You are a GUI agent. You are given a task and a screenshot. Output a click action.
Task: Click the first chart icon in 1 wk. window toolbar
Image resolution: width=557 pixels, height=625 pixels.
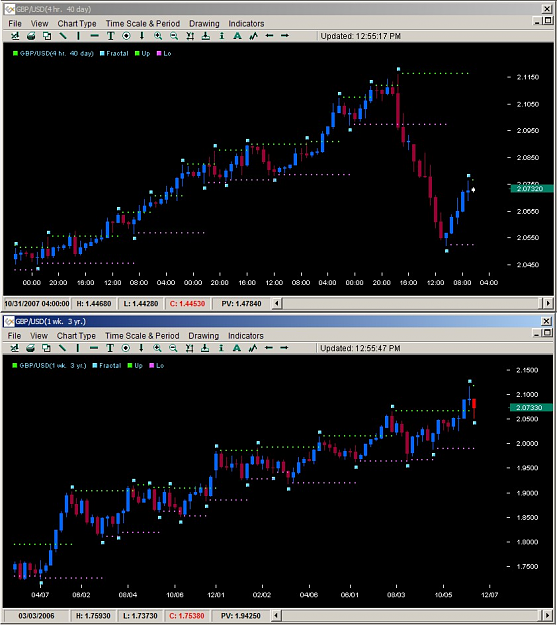coord(15,348)
